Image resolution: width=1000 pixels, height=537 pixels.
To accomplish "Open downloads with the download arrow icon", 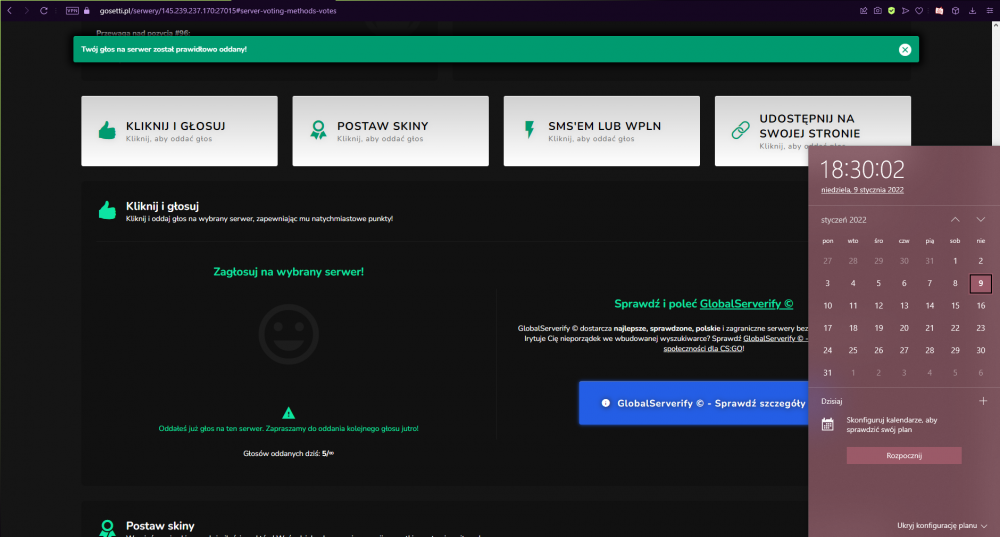I will tap(973, 11).
